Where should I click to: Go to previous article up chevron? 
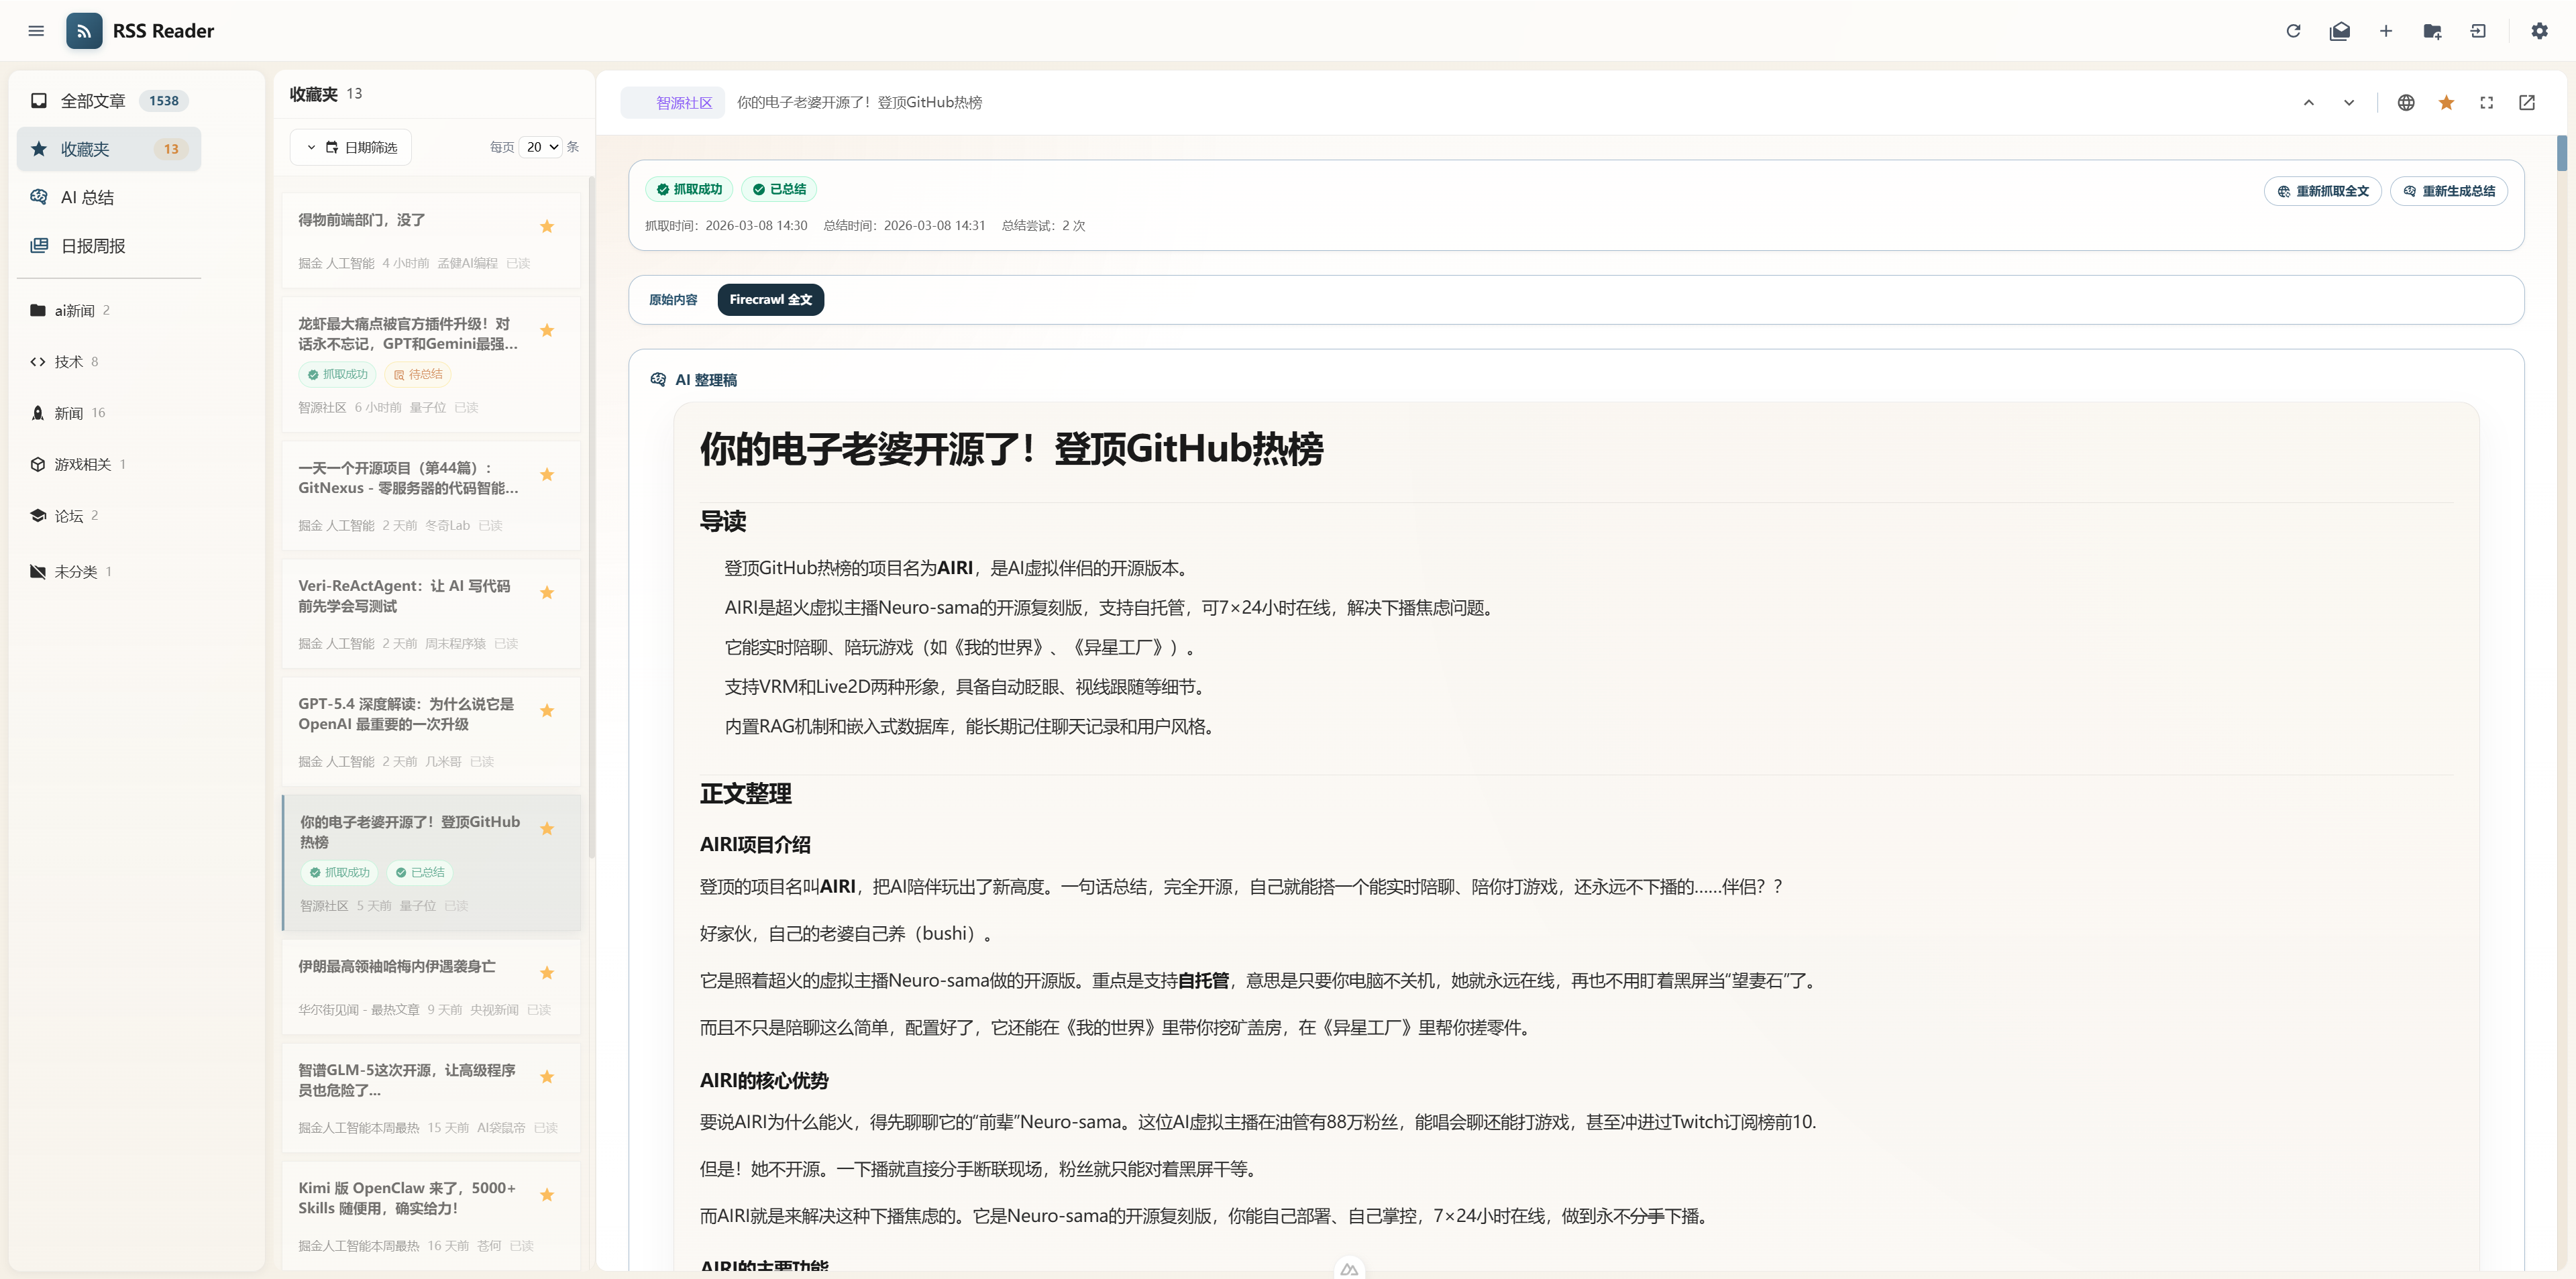[x=2308, y=103]
